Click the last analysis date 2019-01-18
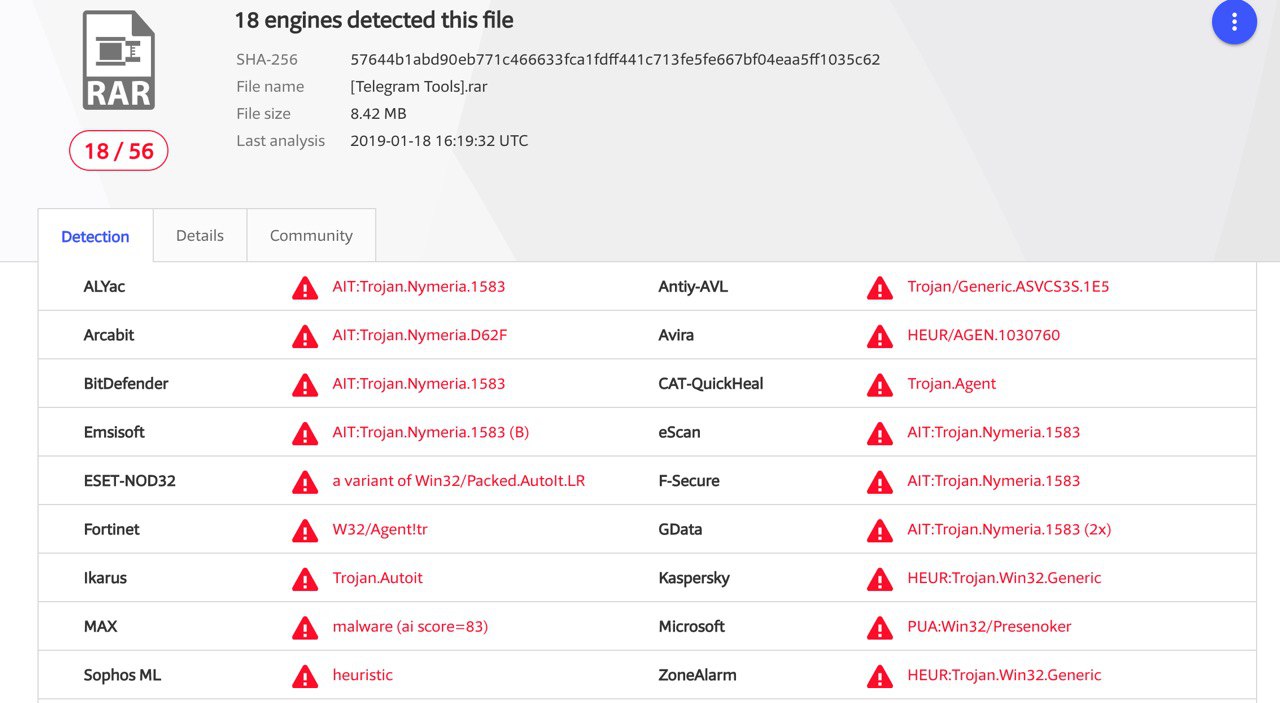The height and width of the screenshot is (703, 1280). coord(439,141)
